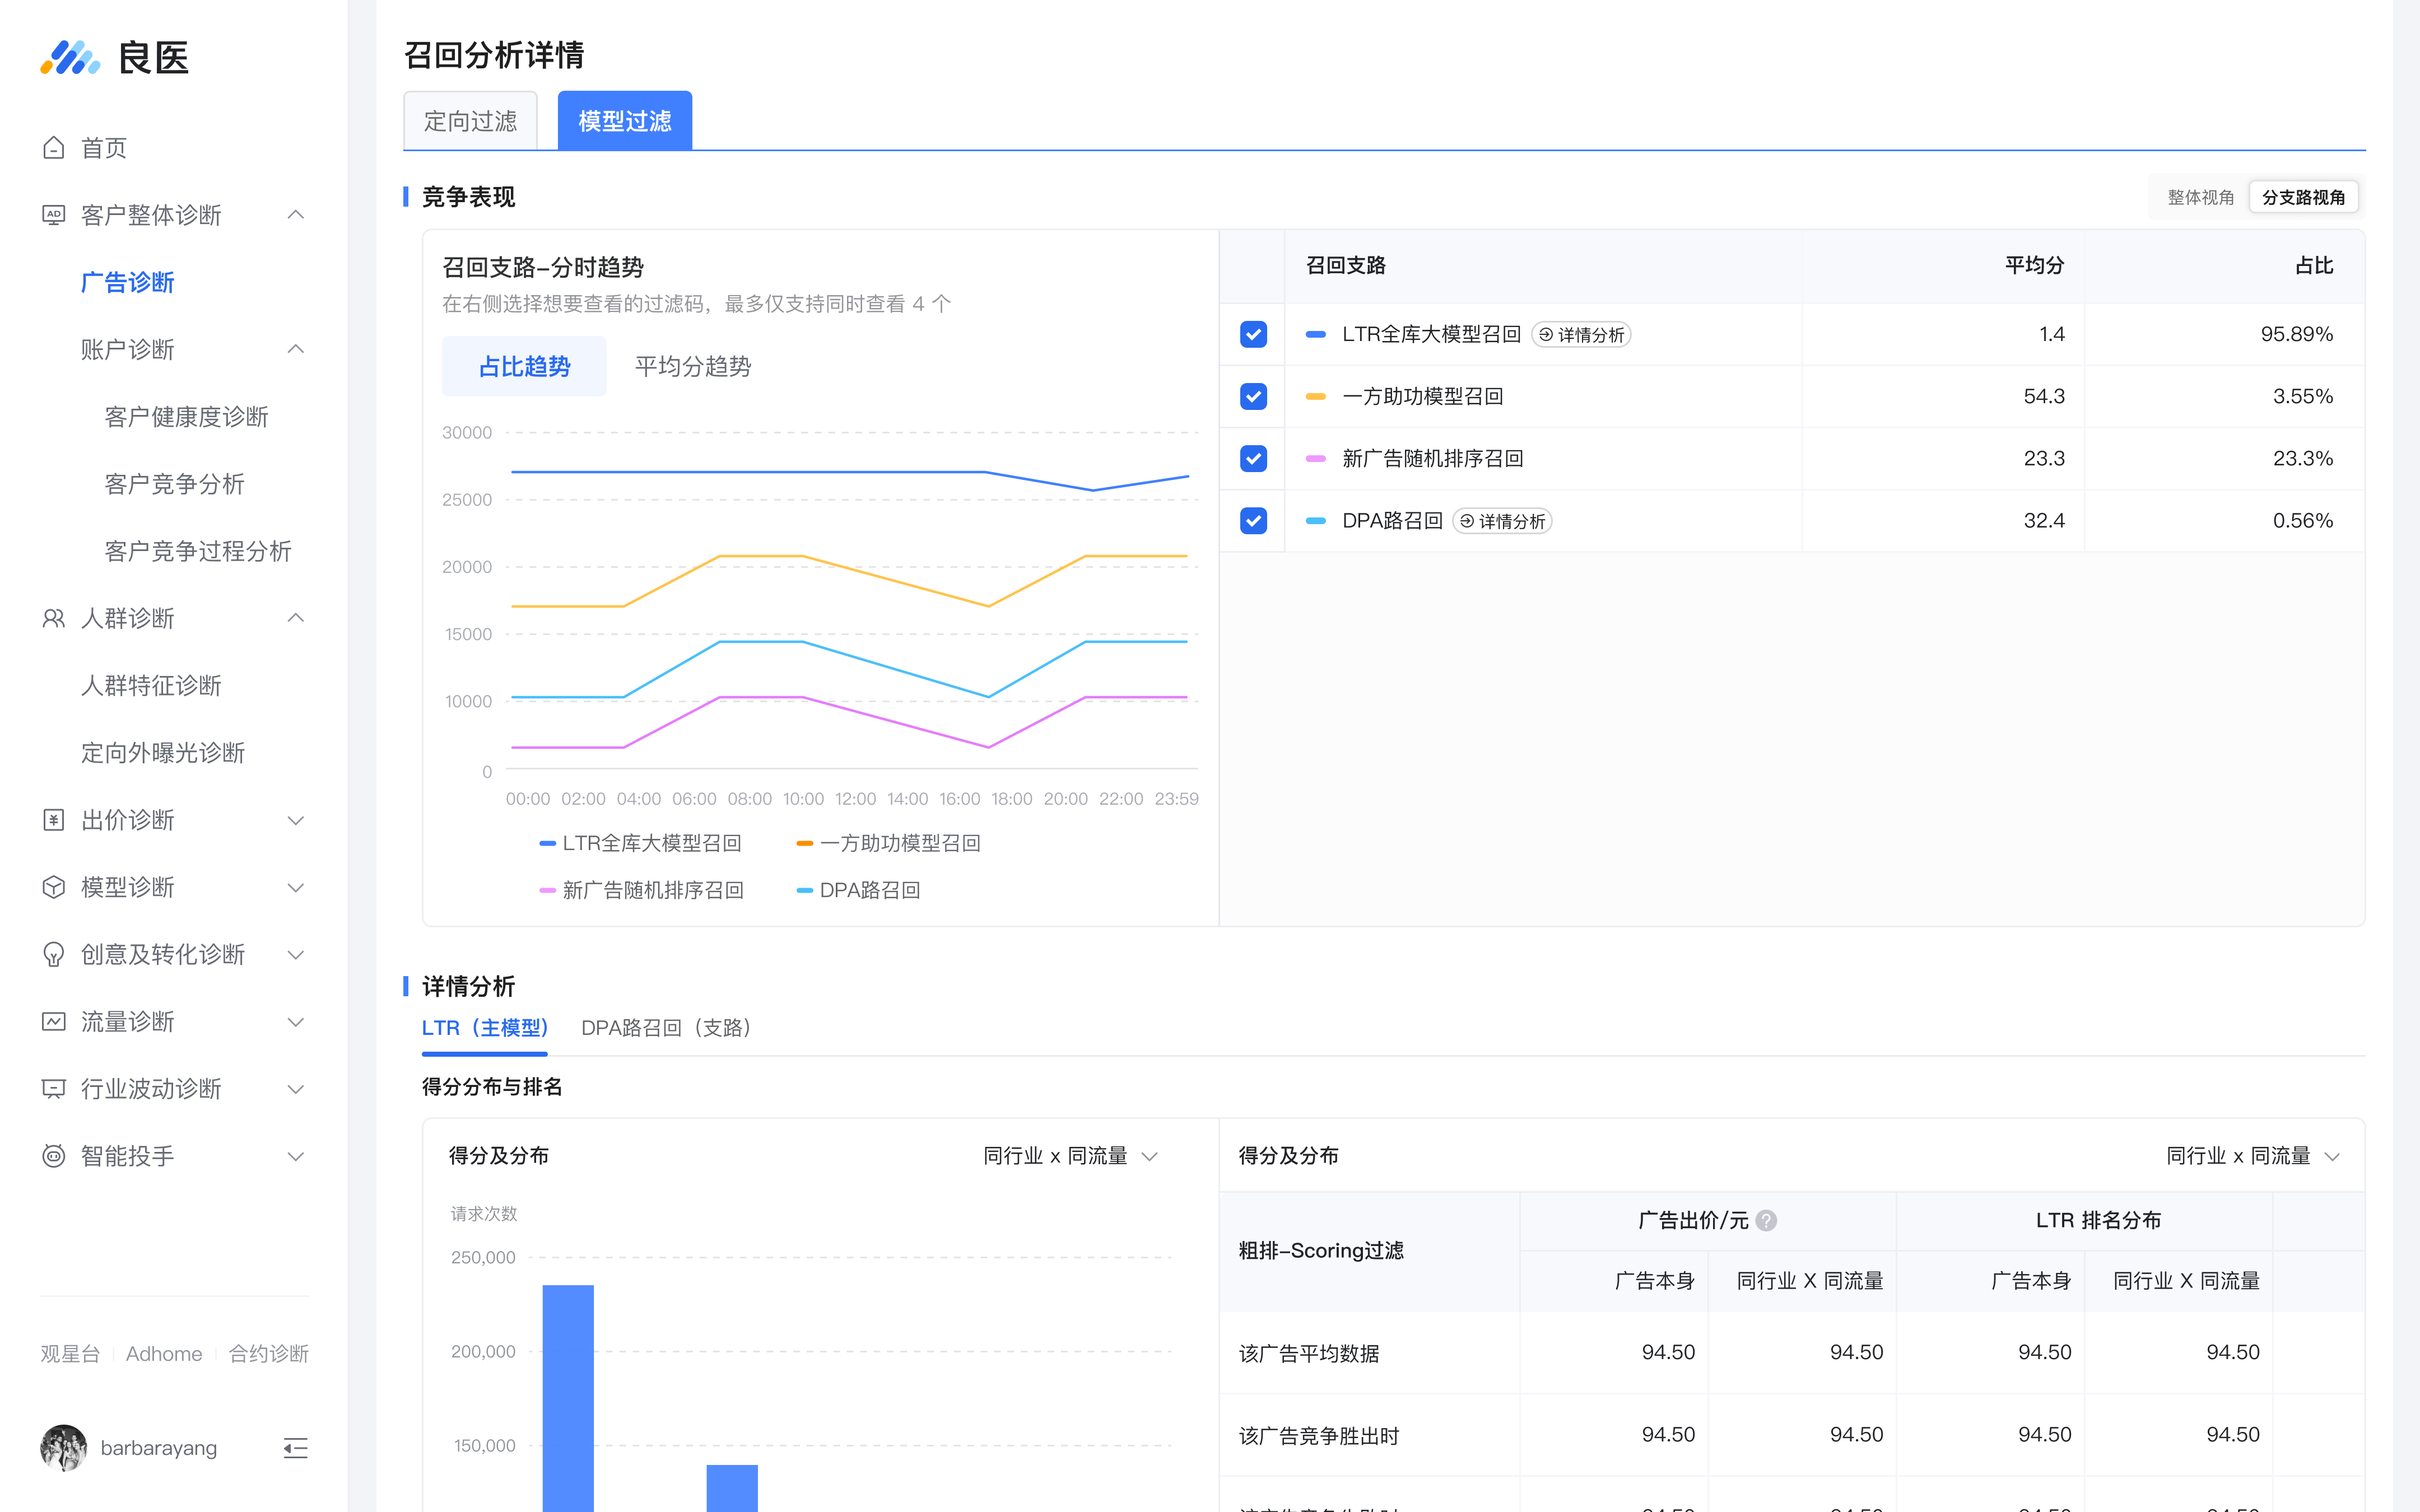Switch to 平均分趋势 chart tab
Viewport: 2420px width, 1512px height.
[693, 366]
